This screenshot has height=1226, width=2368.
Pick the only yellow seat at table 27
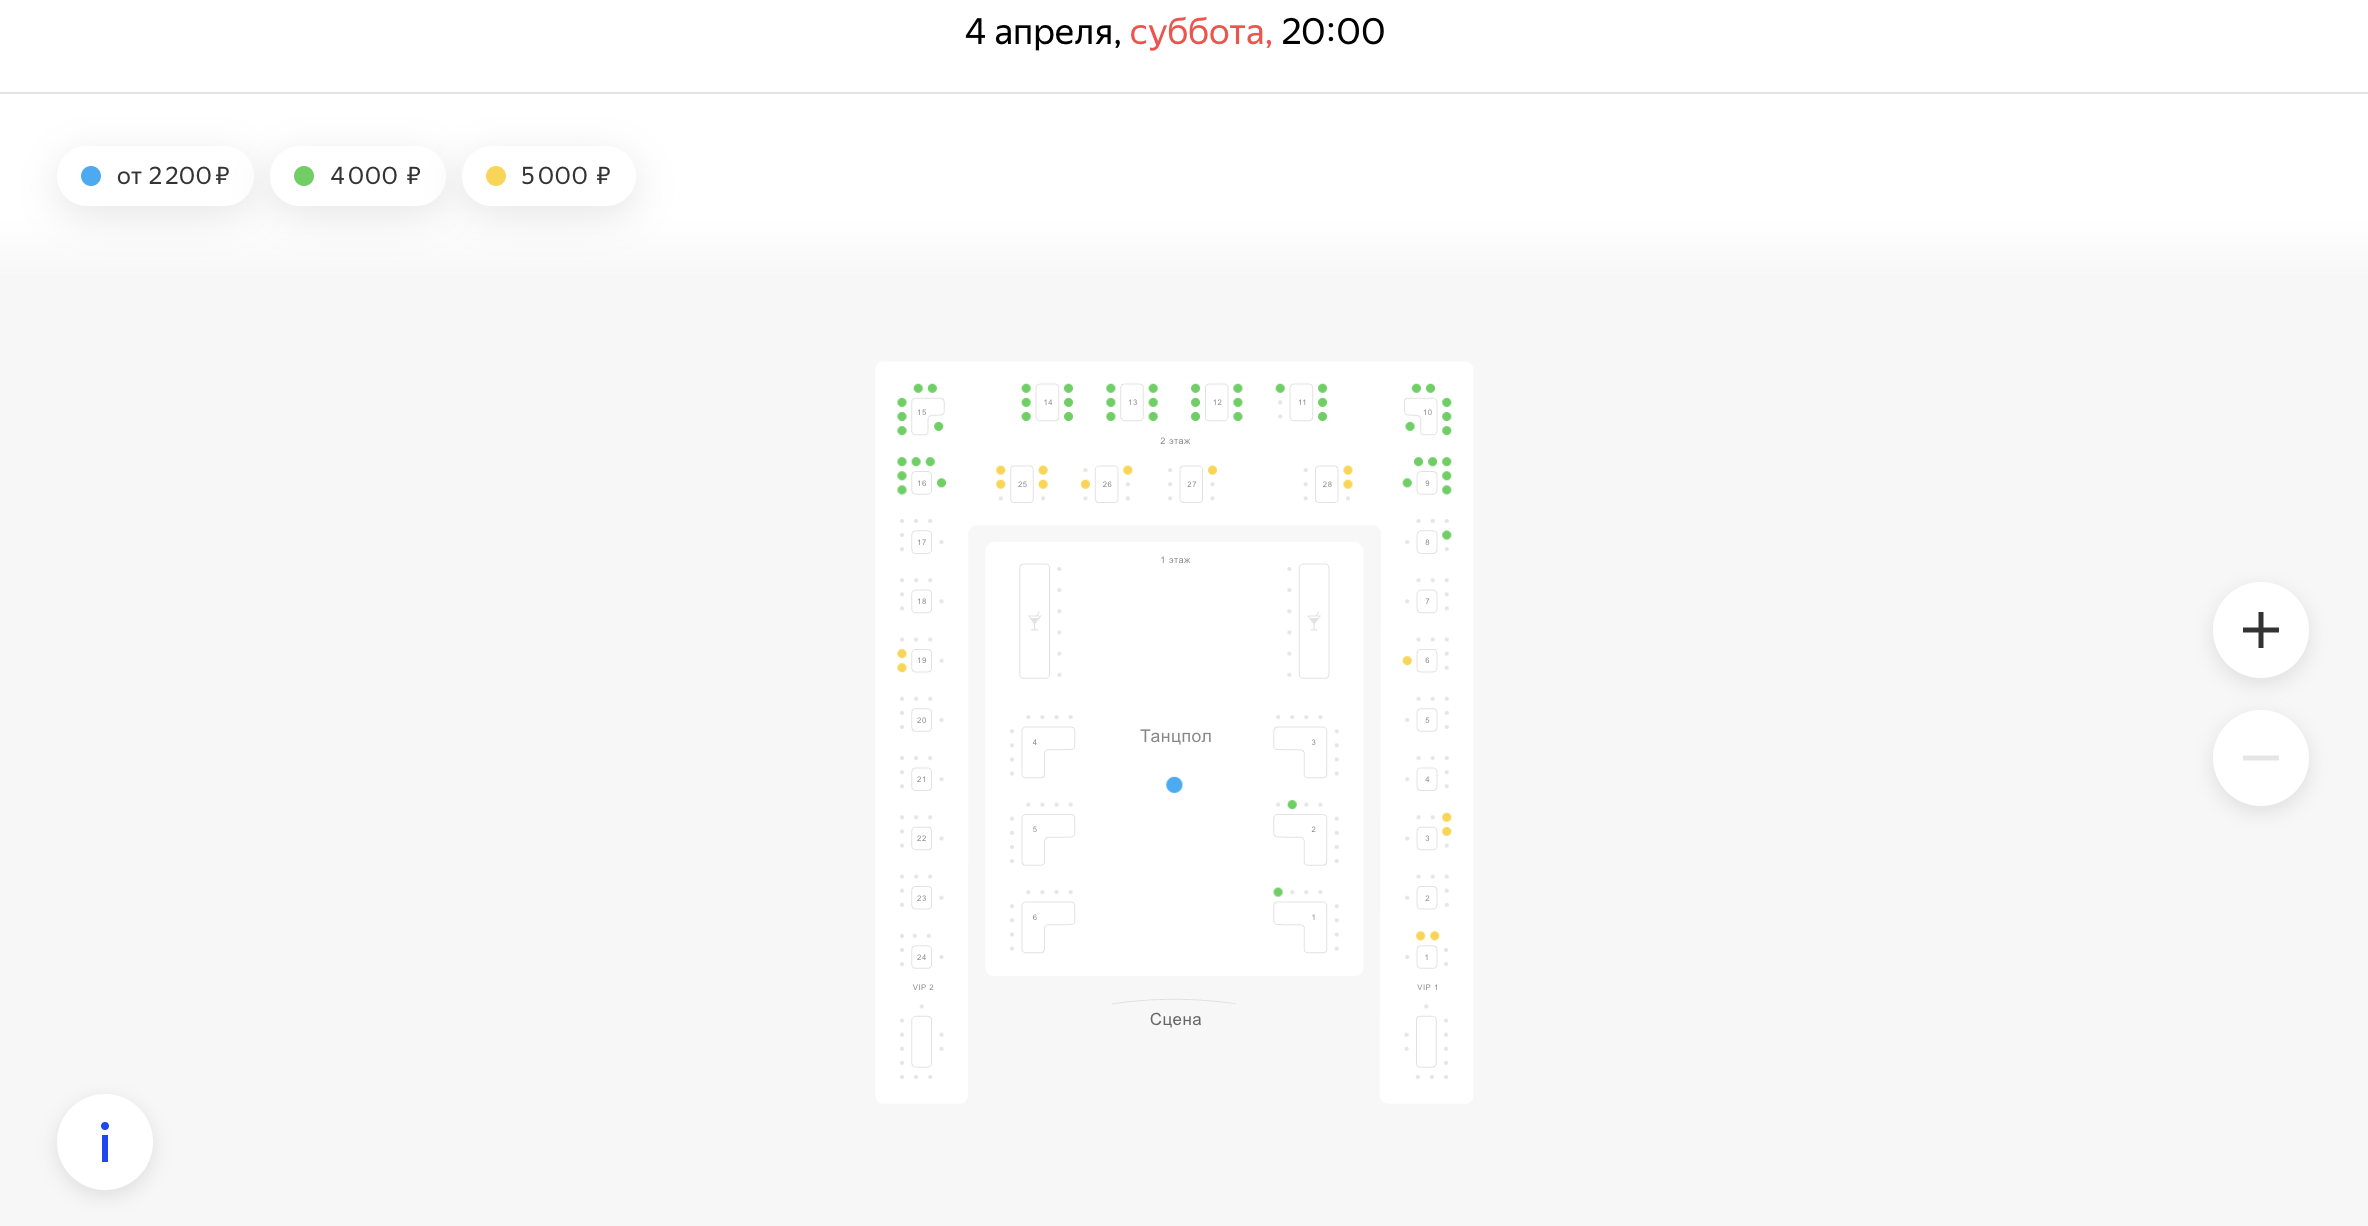coord(1212,470)
